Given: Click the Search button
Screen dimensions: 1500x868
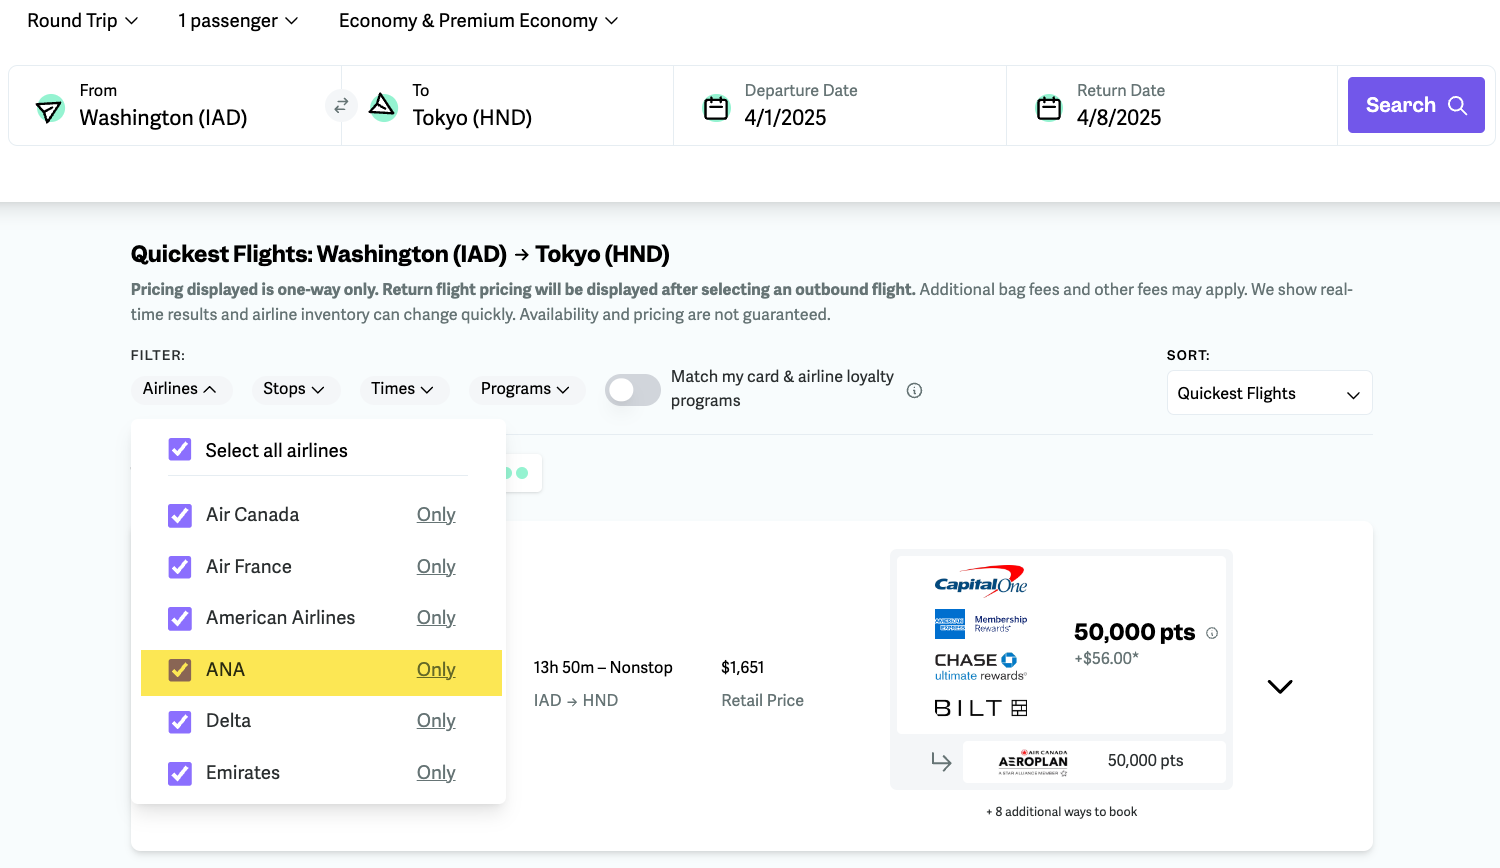Looking at the screenshot, I should pyautogui.click(x=1416, y=105).
